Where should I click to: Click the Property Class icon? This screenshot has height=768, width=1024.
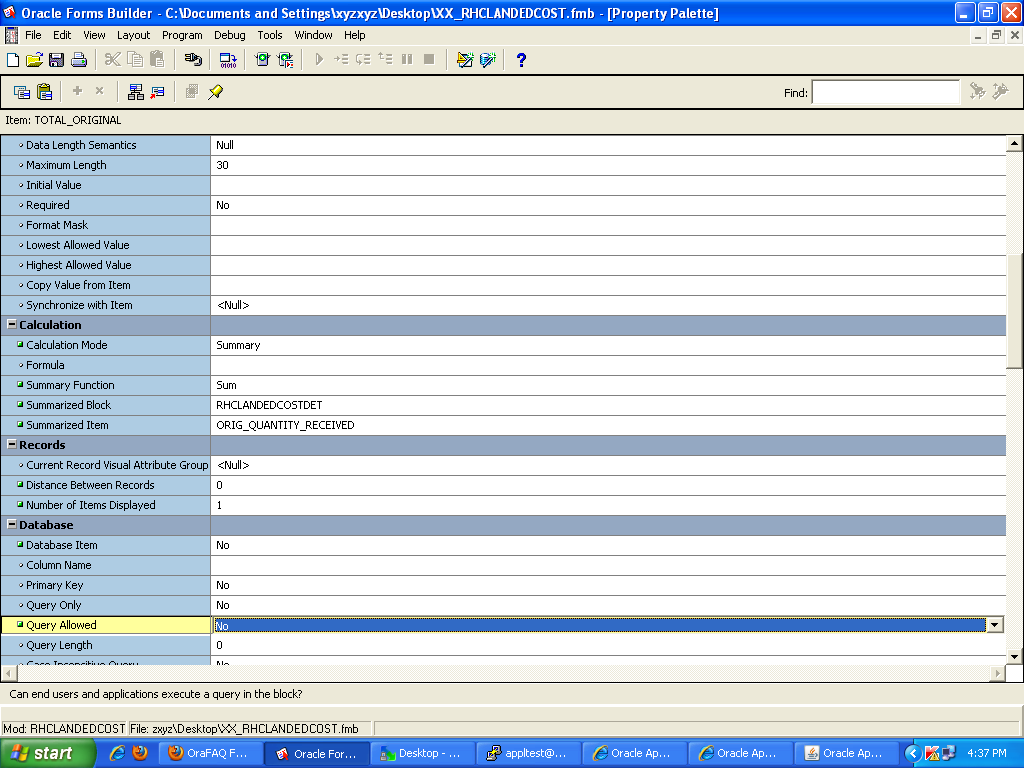[x=136, y=92]
